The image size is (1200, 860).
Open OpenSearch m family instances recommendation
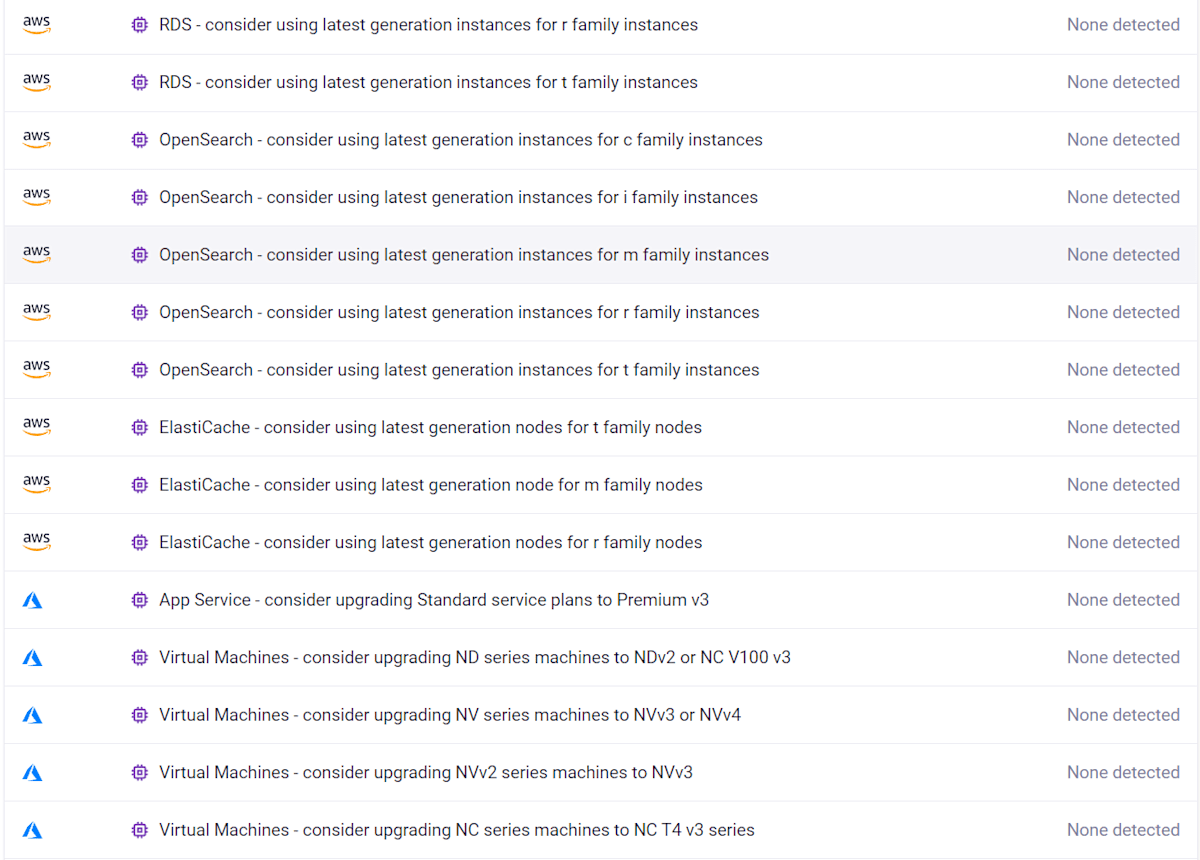[464, 255]
